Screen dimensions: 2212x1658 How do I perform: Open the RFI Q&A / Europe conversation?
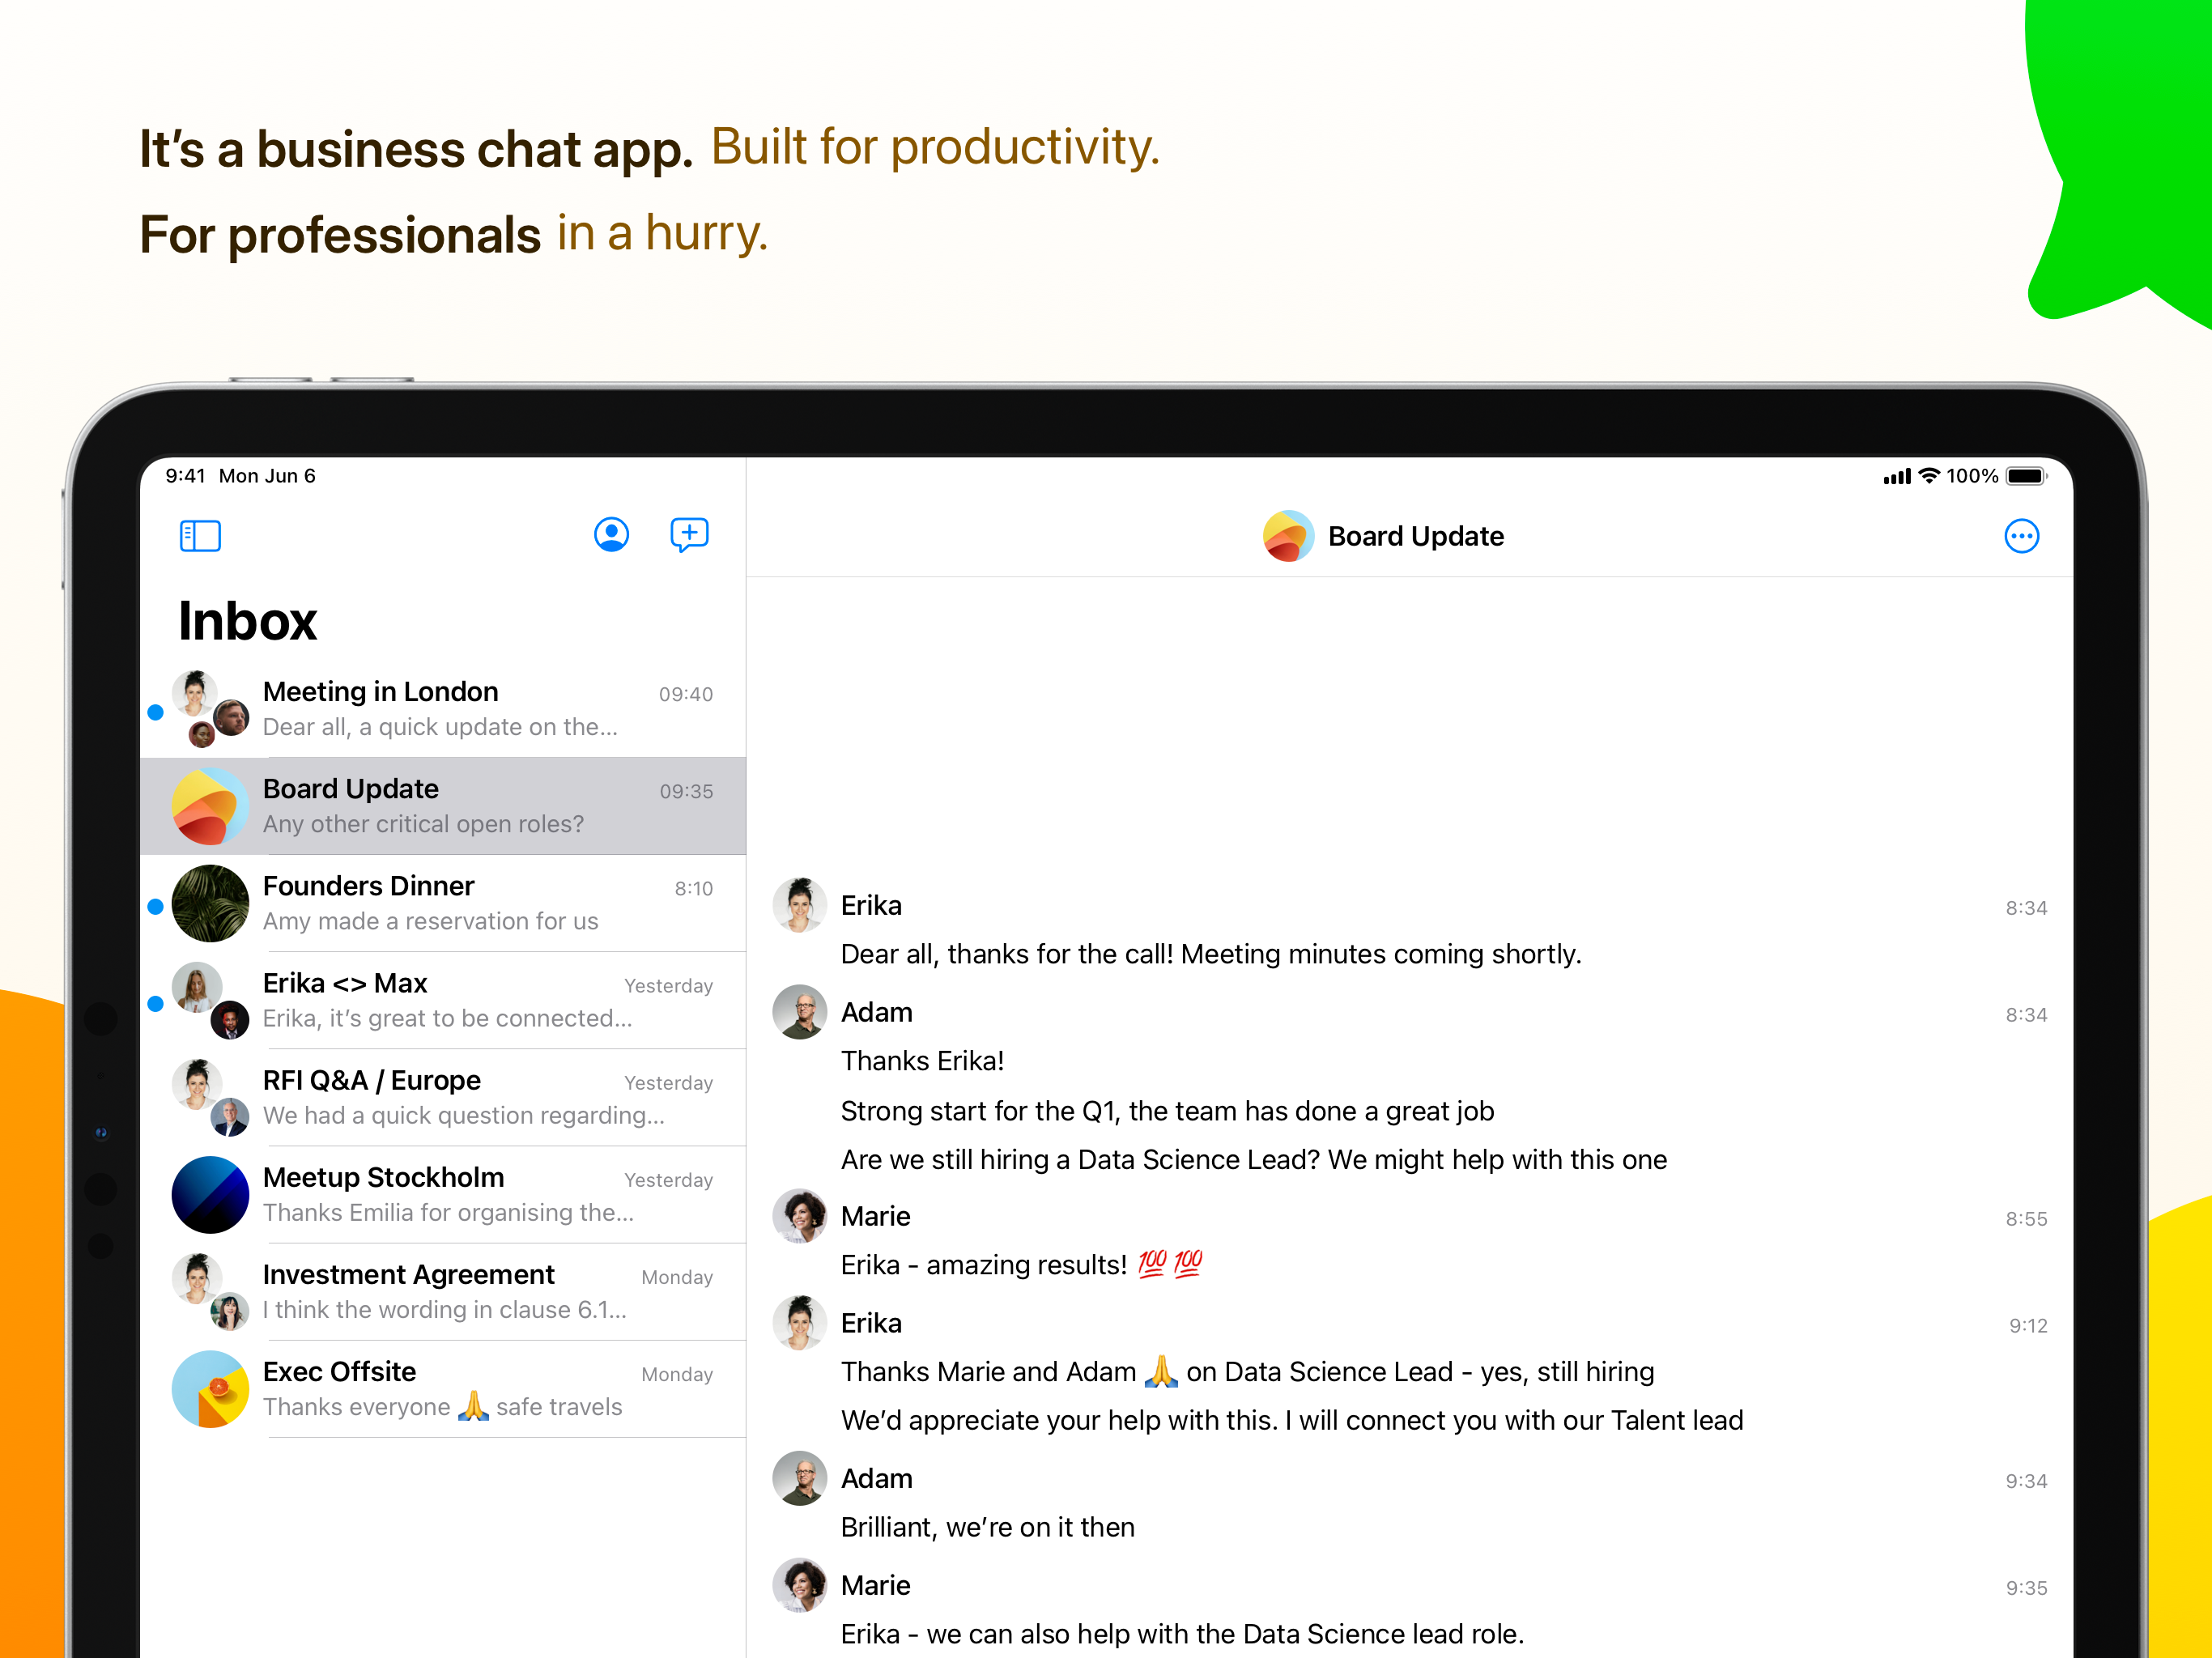[443, 1097]
